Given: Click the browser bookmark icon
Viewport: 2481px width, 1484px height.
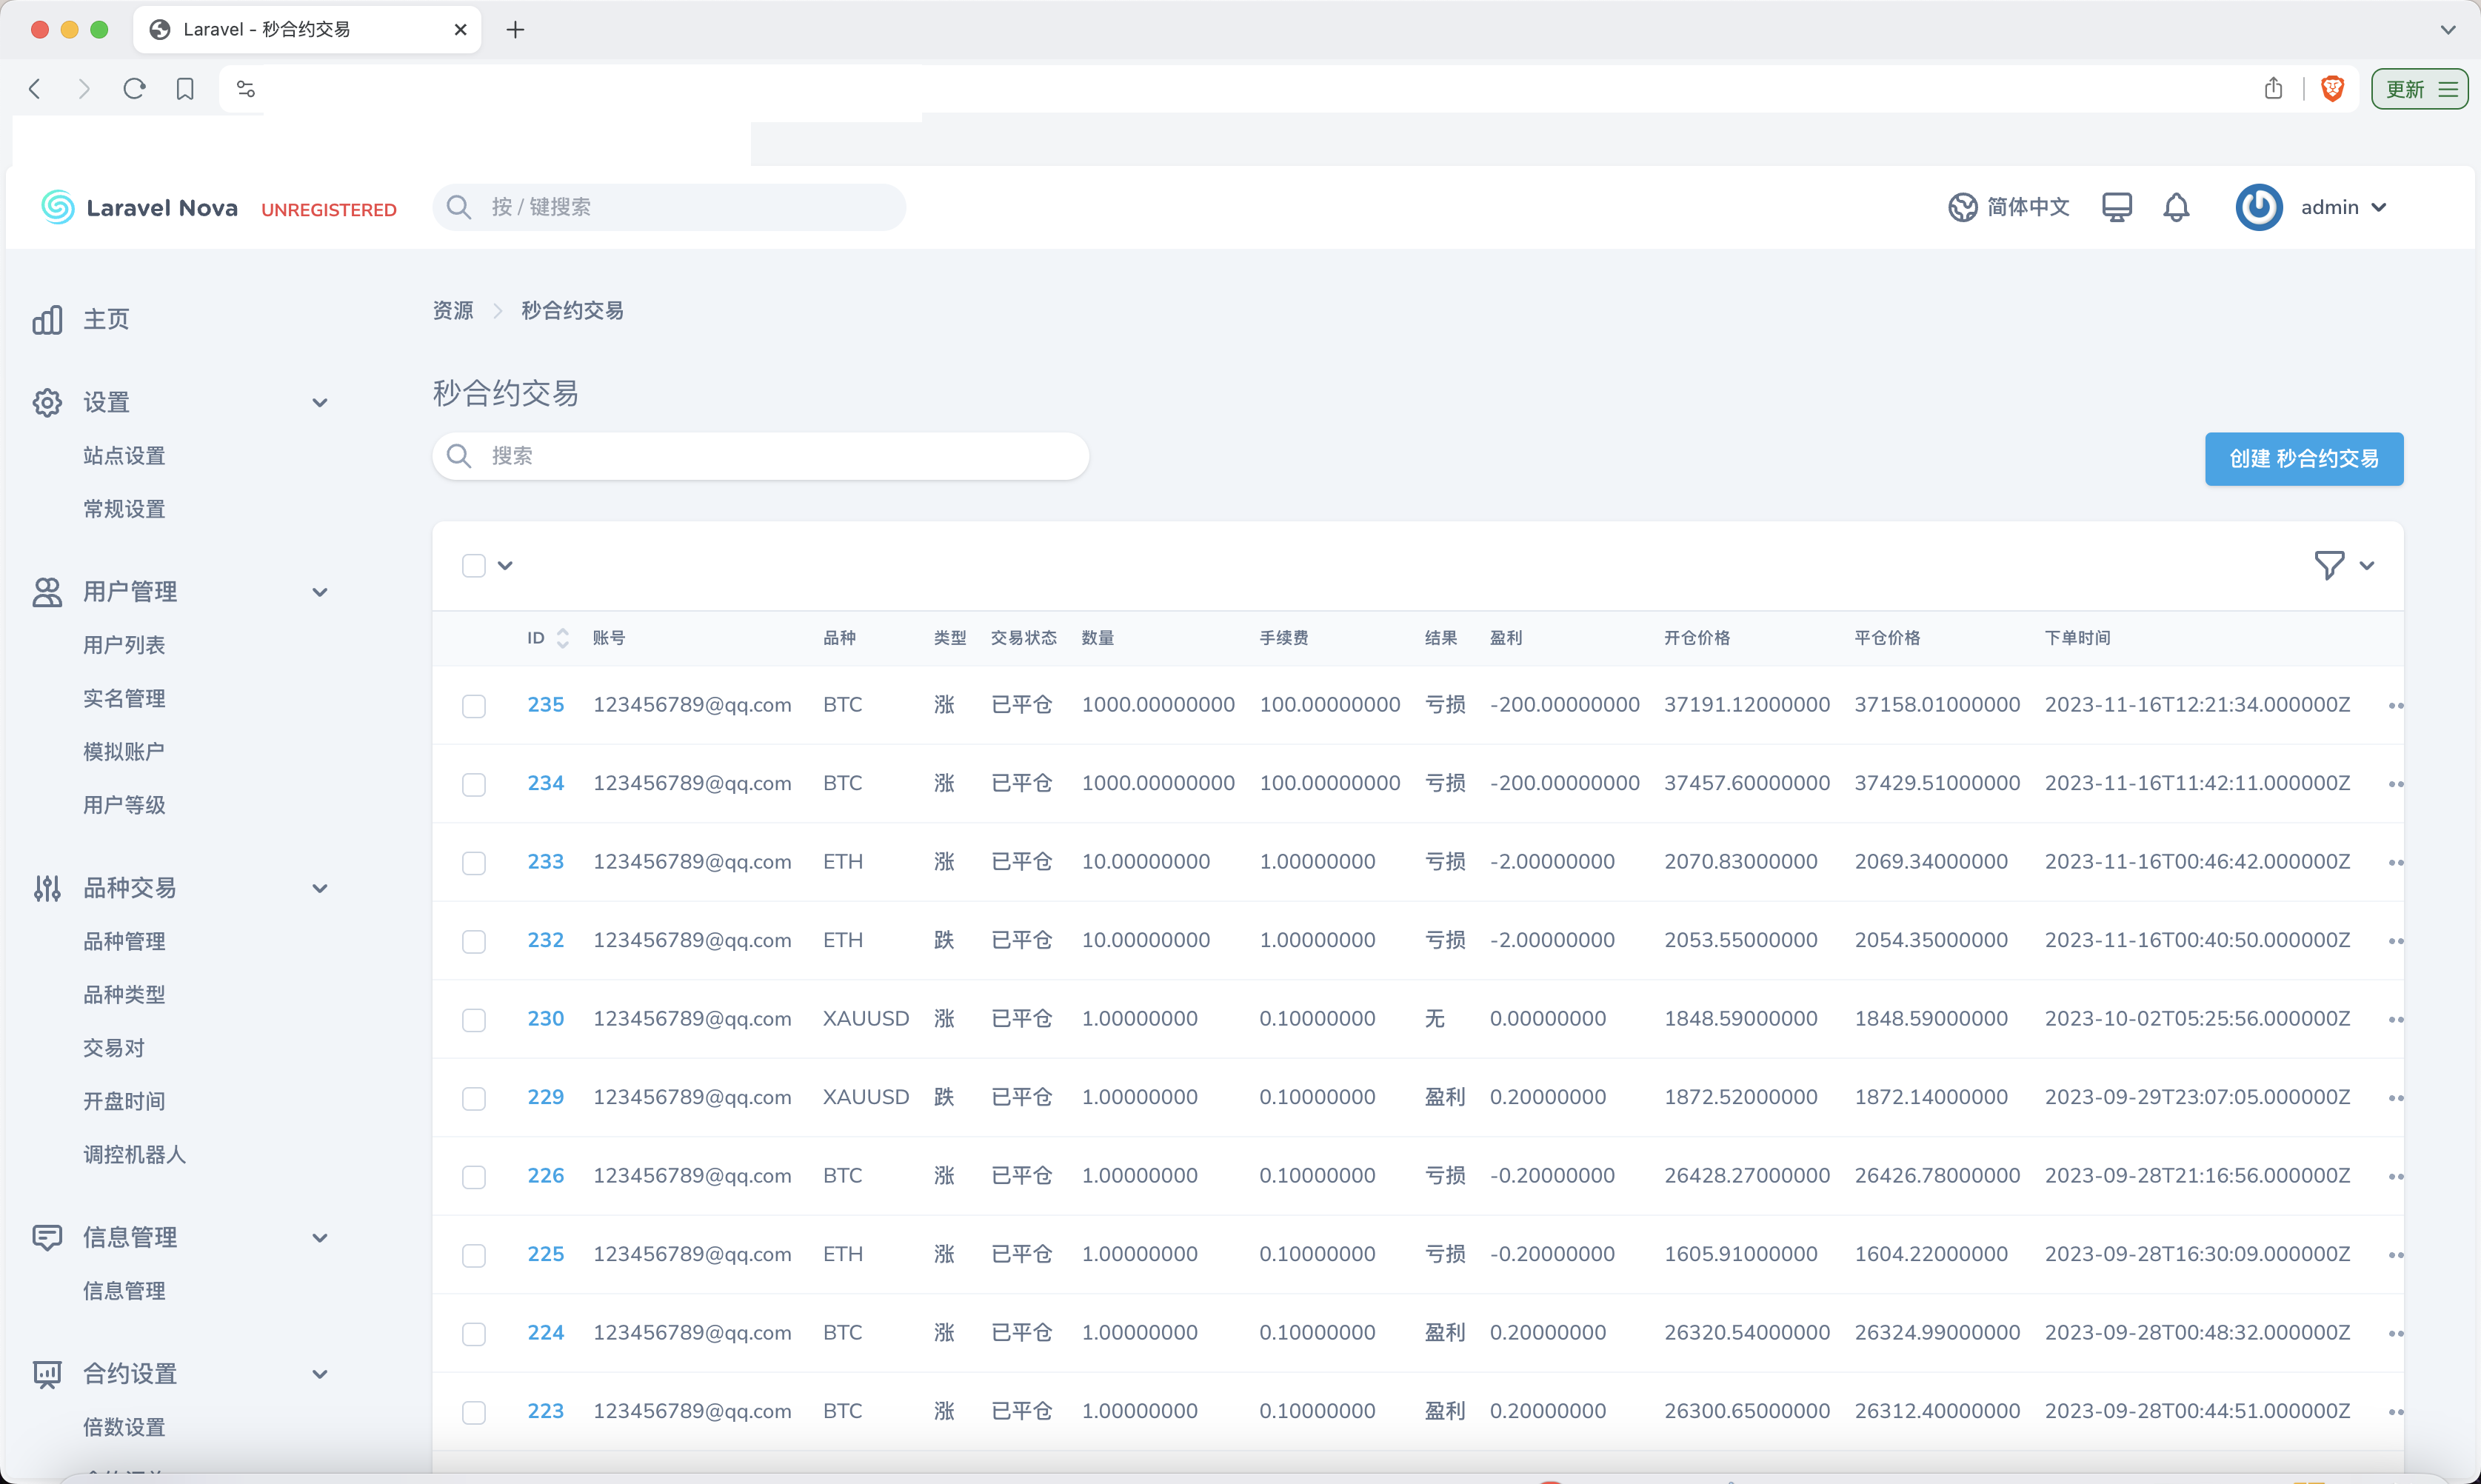Looking at the screenshot, I should [185, 89].
